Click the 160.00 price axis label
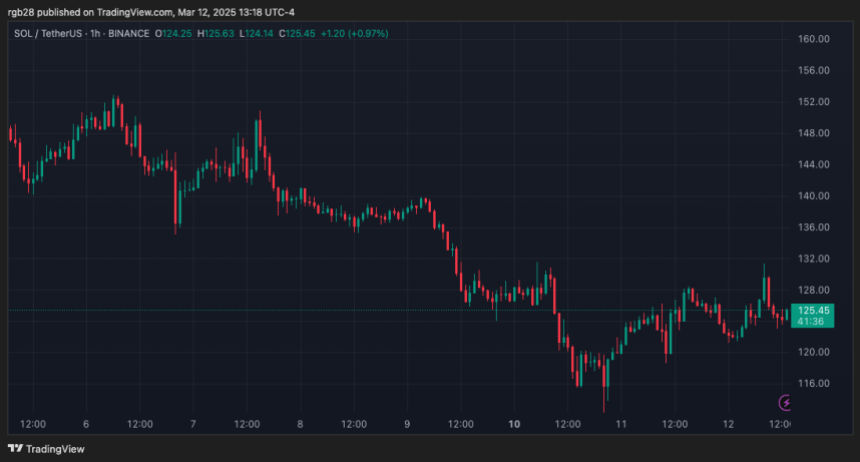Screen dimensions: 860x462 pyautogui.click(x=815, y=39)
